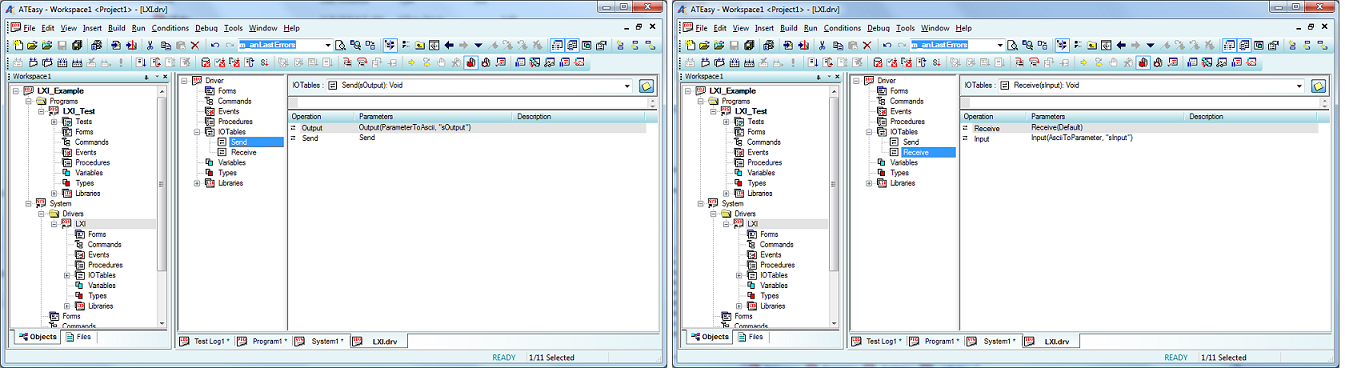Click the red Delete X icon in right window toolbar

coord(867,45)
